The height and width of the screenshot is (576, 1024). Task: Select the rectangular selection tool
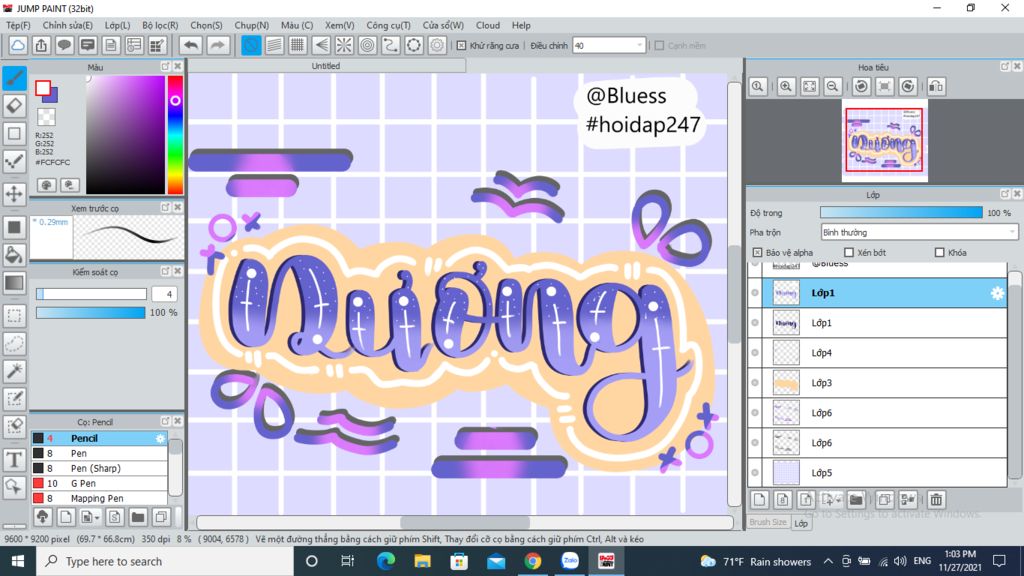tap(14, 316)
